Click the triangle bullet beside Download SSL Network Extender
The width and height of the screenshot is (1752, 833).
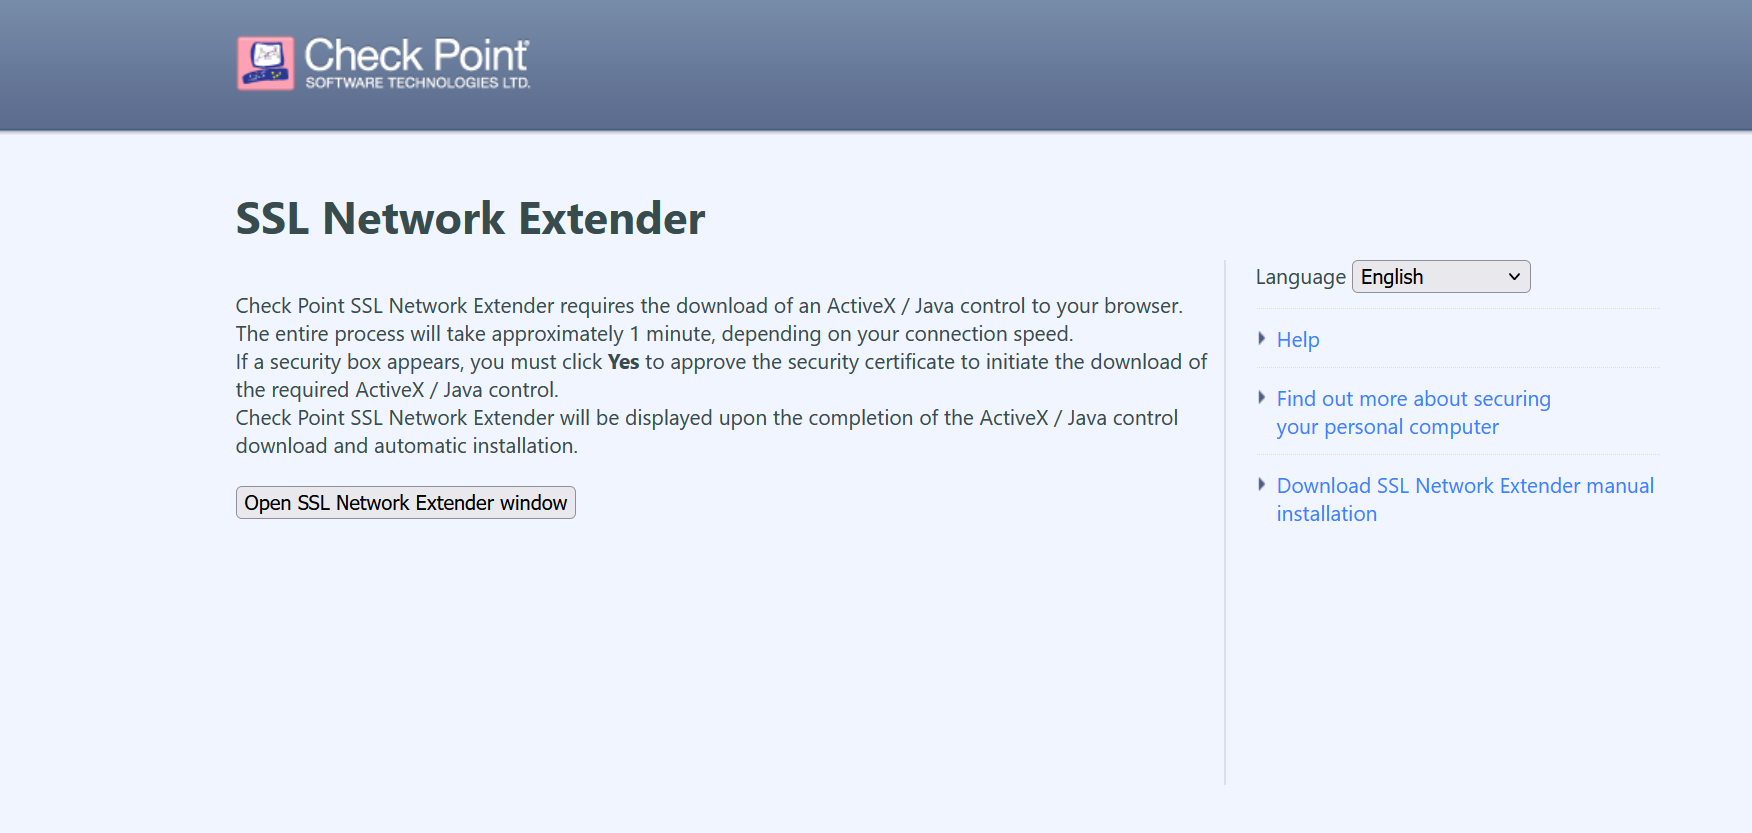(x=1262, y=485)
